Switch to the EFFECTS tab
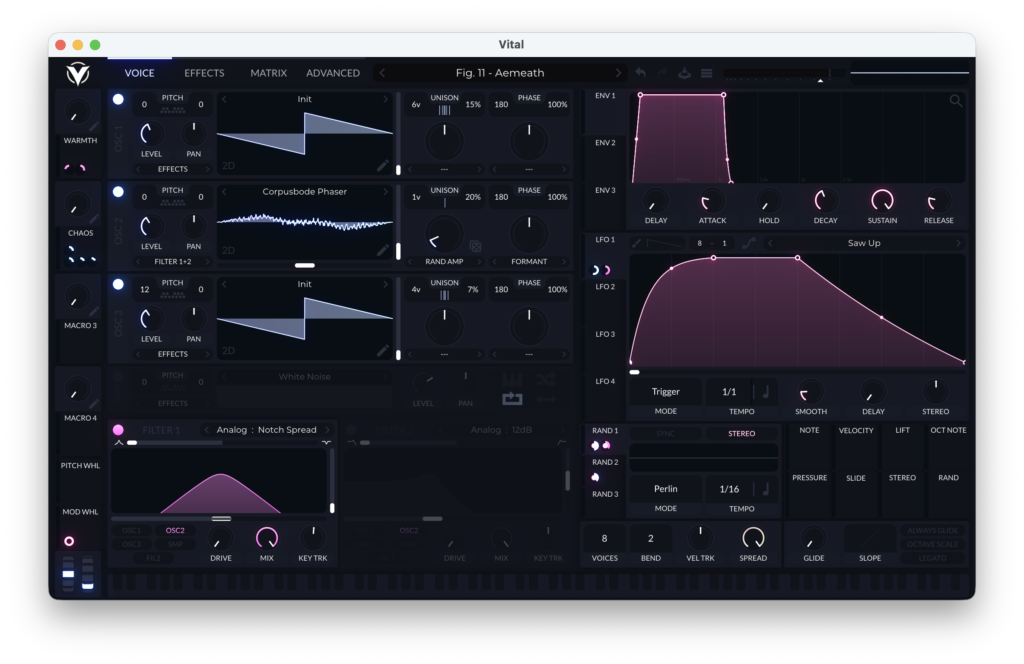1024x664 pixels. [204, 73]
